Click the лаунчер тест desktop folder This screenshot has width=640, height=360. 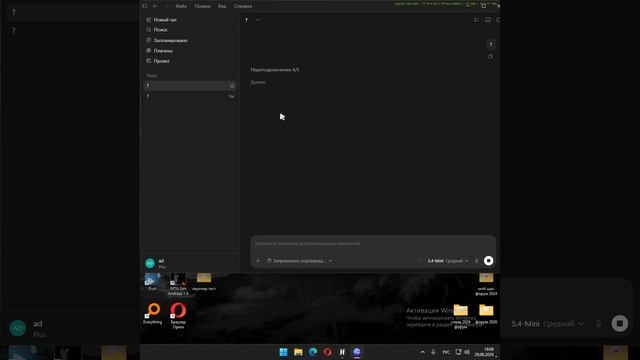(x=204, y=282)
